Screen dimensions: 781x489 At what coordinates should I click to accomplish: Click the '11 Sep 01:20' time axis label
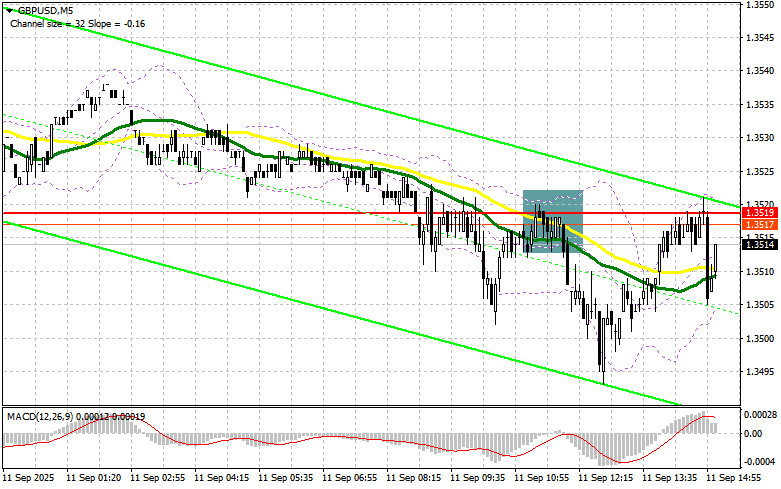pyautogui.click(x=94, y=478)
